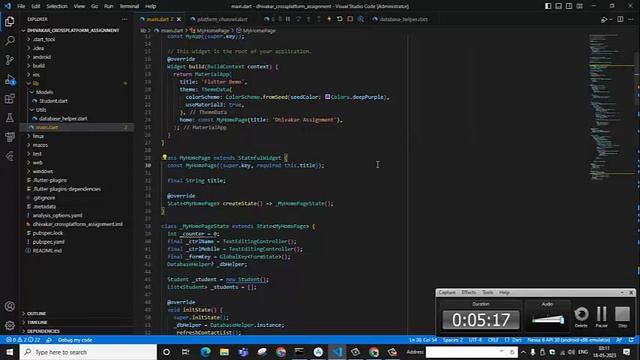640x360 pixels.
Task: Open Microsoft Edge from taskbar
Action: [x=205, y=352]
